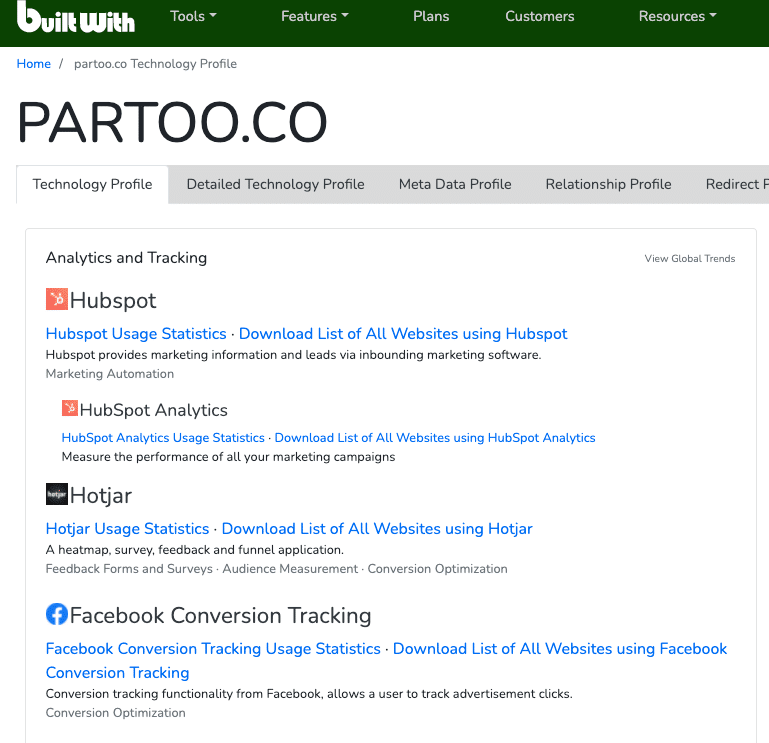This screenshot has height=743, width=769.
Task: Open the Resources dropdown menu
Action: click(x=677, y=16)
